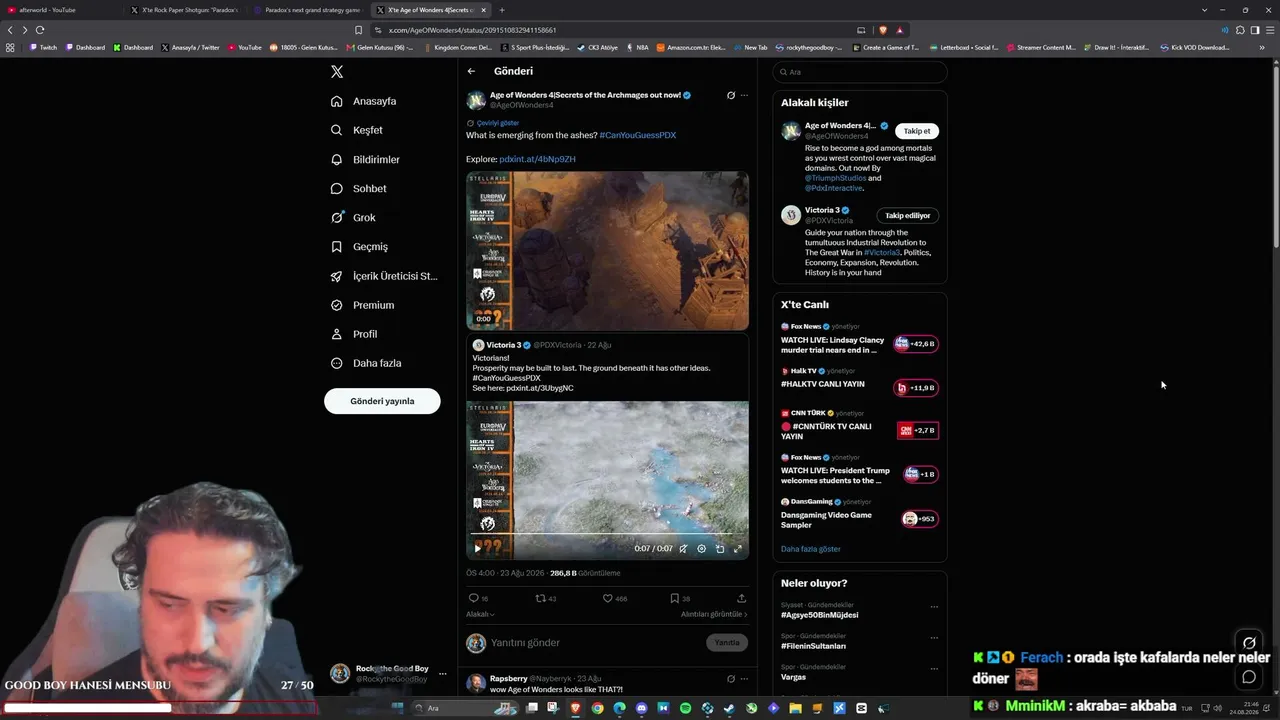Open Bildirimler notifications
The height and width of the screenshot is (720, 1280).
pos(365,159)
